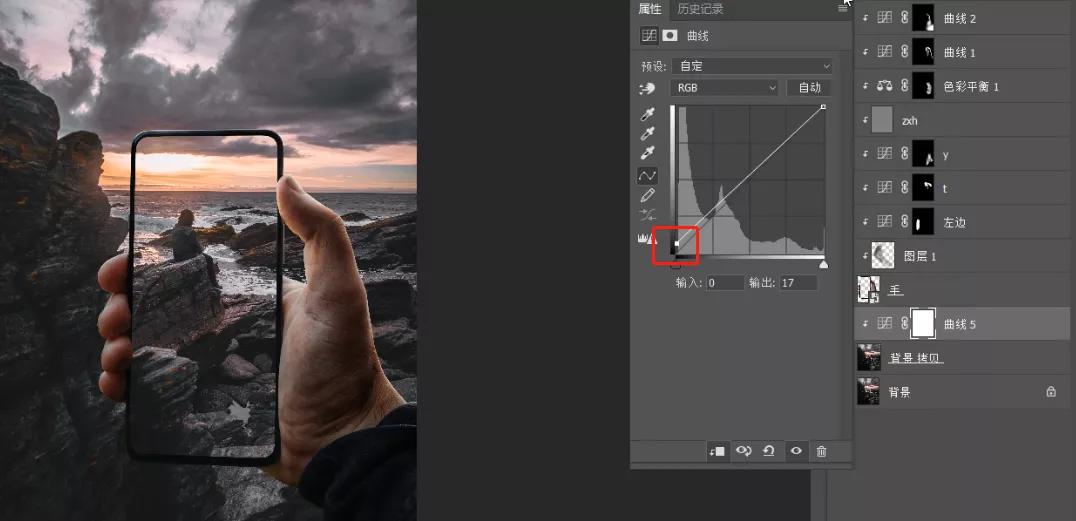Open the RGB channel dropdown
The height and width of the screenshot is (521, 1076).
(724, 88)
